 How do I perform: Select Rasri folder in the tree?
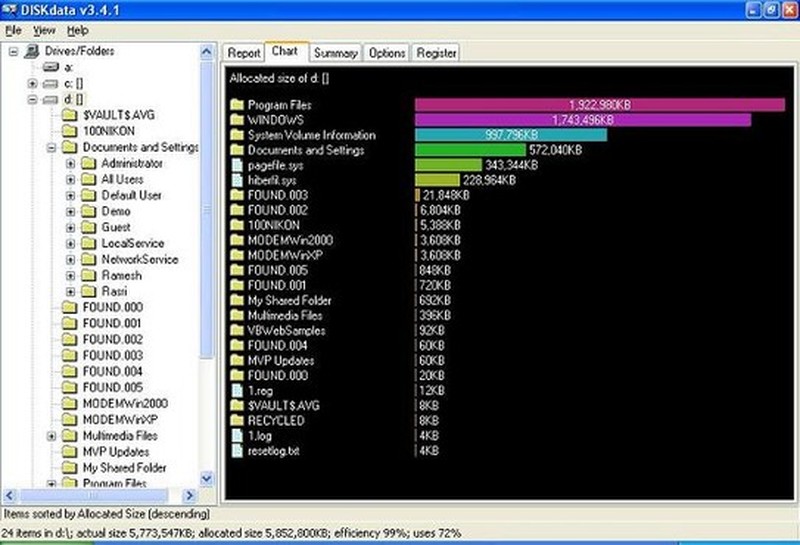(114, 291)
